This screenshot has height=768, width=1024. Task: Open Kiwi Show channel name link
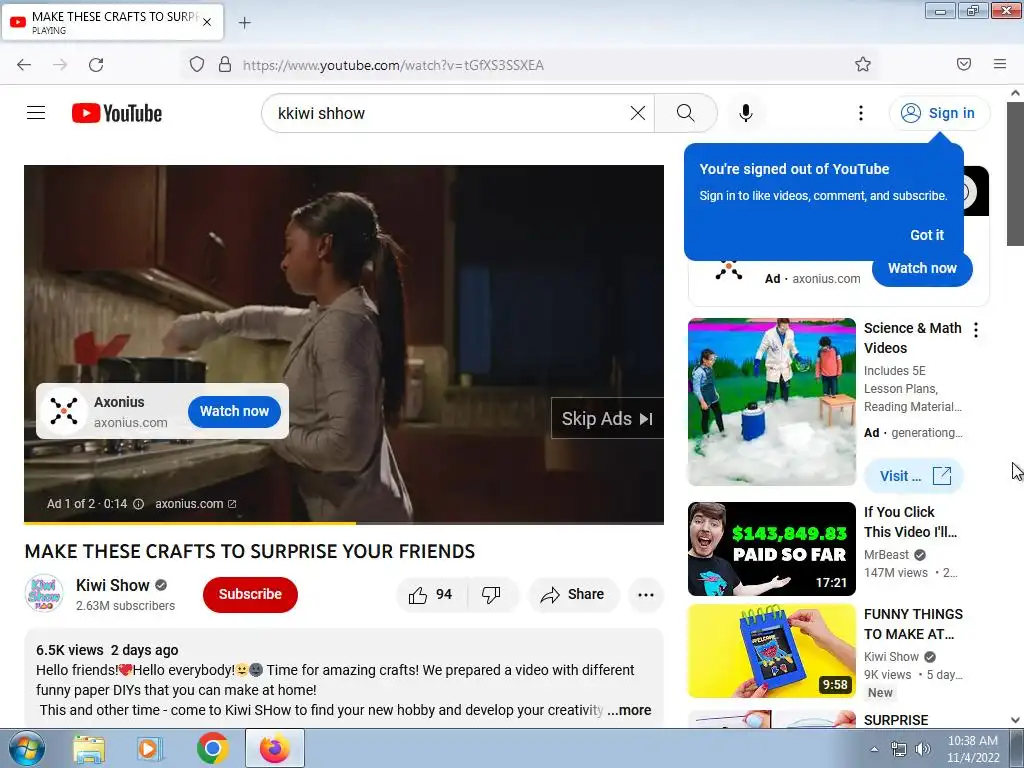tap(113, 585)
